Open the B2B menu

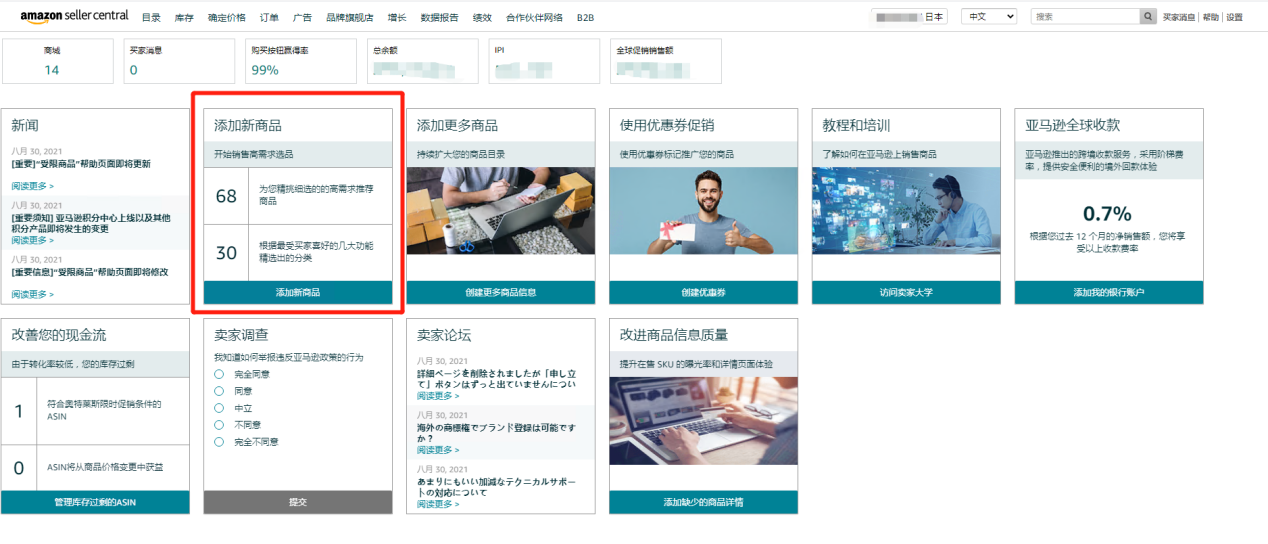coord(585,18)
